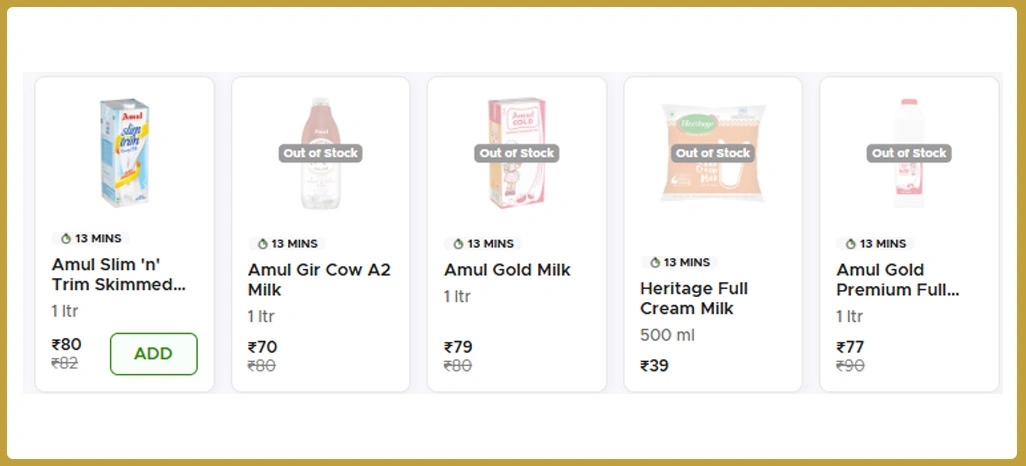Click ADD button for Amul Slim 'n' Trim

[x=153, y=354]
